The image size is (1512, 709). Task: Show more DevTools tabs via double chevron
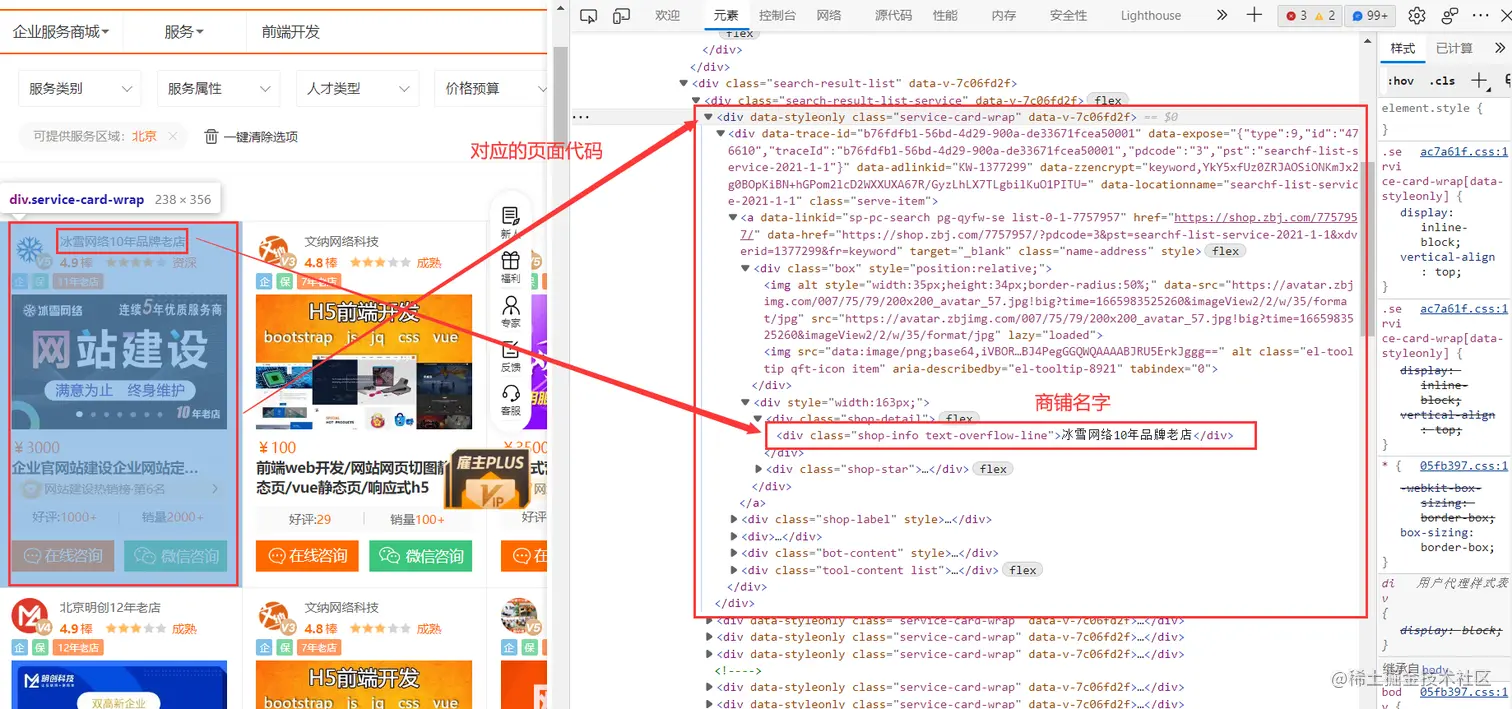click(x=1222, y=15)
